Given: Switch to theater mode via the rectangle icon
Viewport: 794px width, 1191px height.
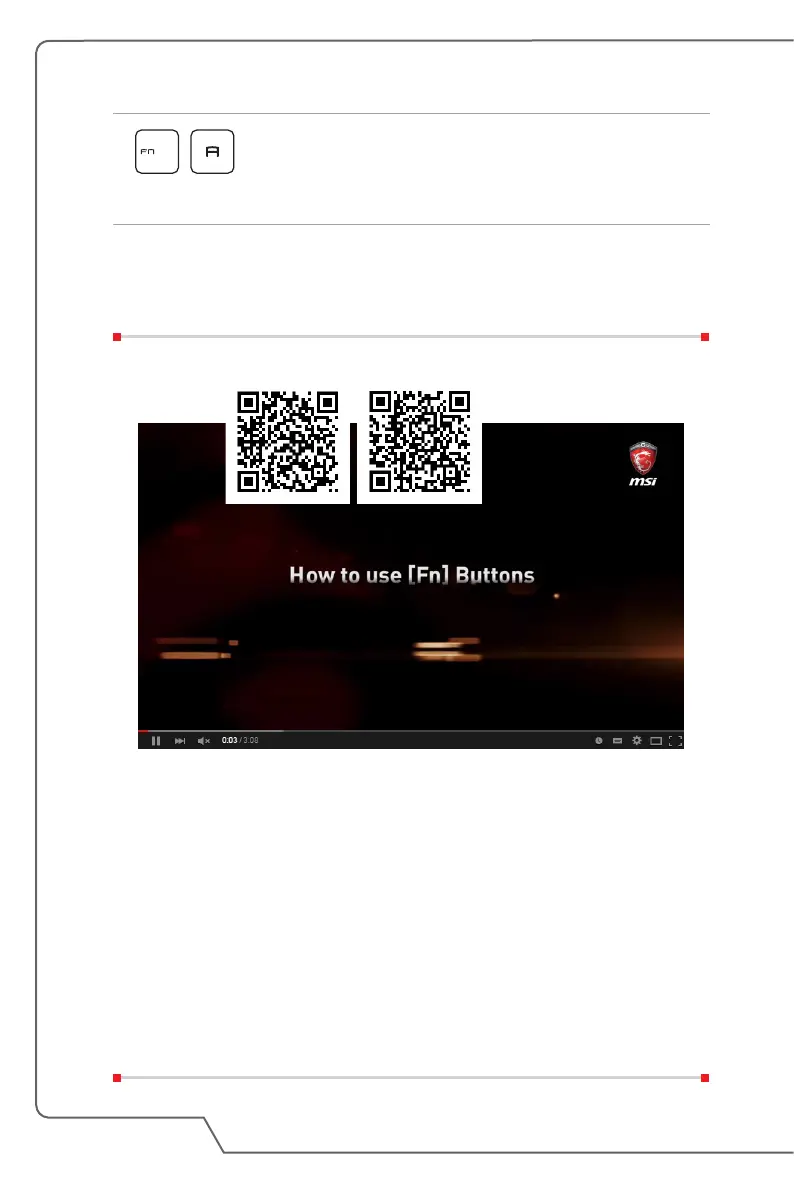Looking at the screenshot, I should 656,741.
